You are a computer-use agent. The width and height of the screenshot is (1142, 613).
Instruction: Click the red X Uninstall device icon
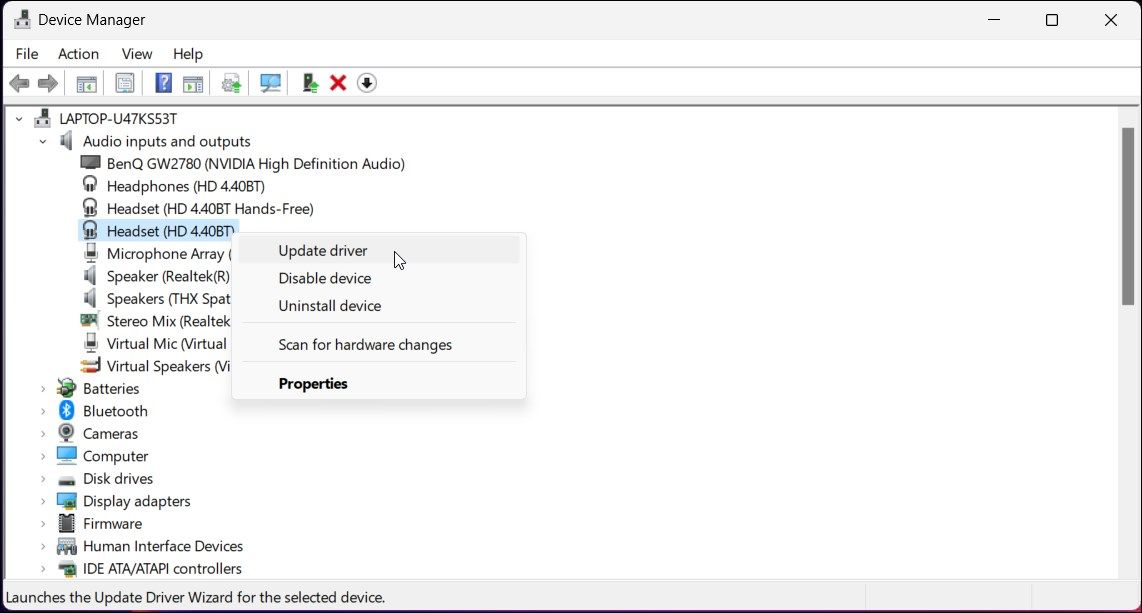pyautogui.click(x=338, y=83)
